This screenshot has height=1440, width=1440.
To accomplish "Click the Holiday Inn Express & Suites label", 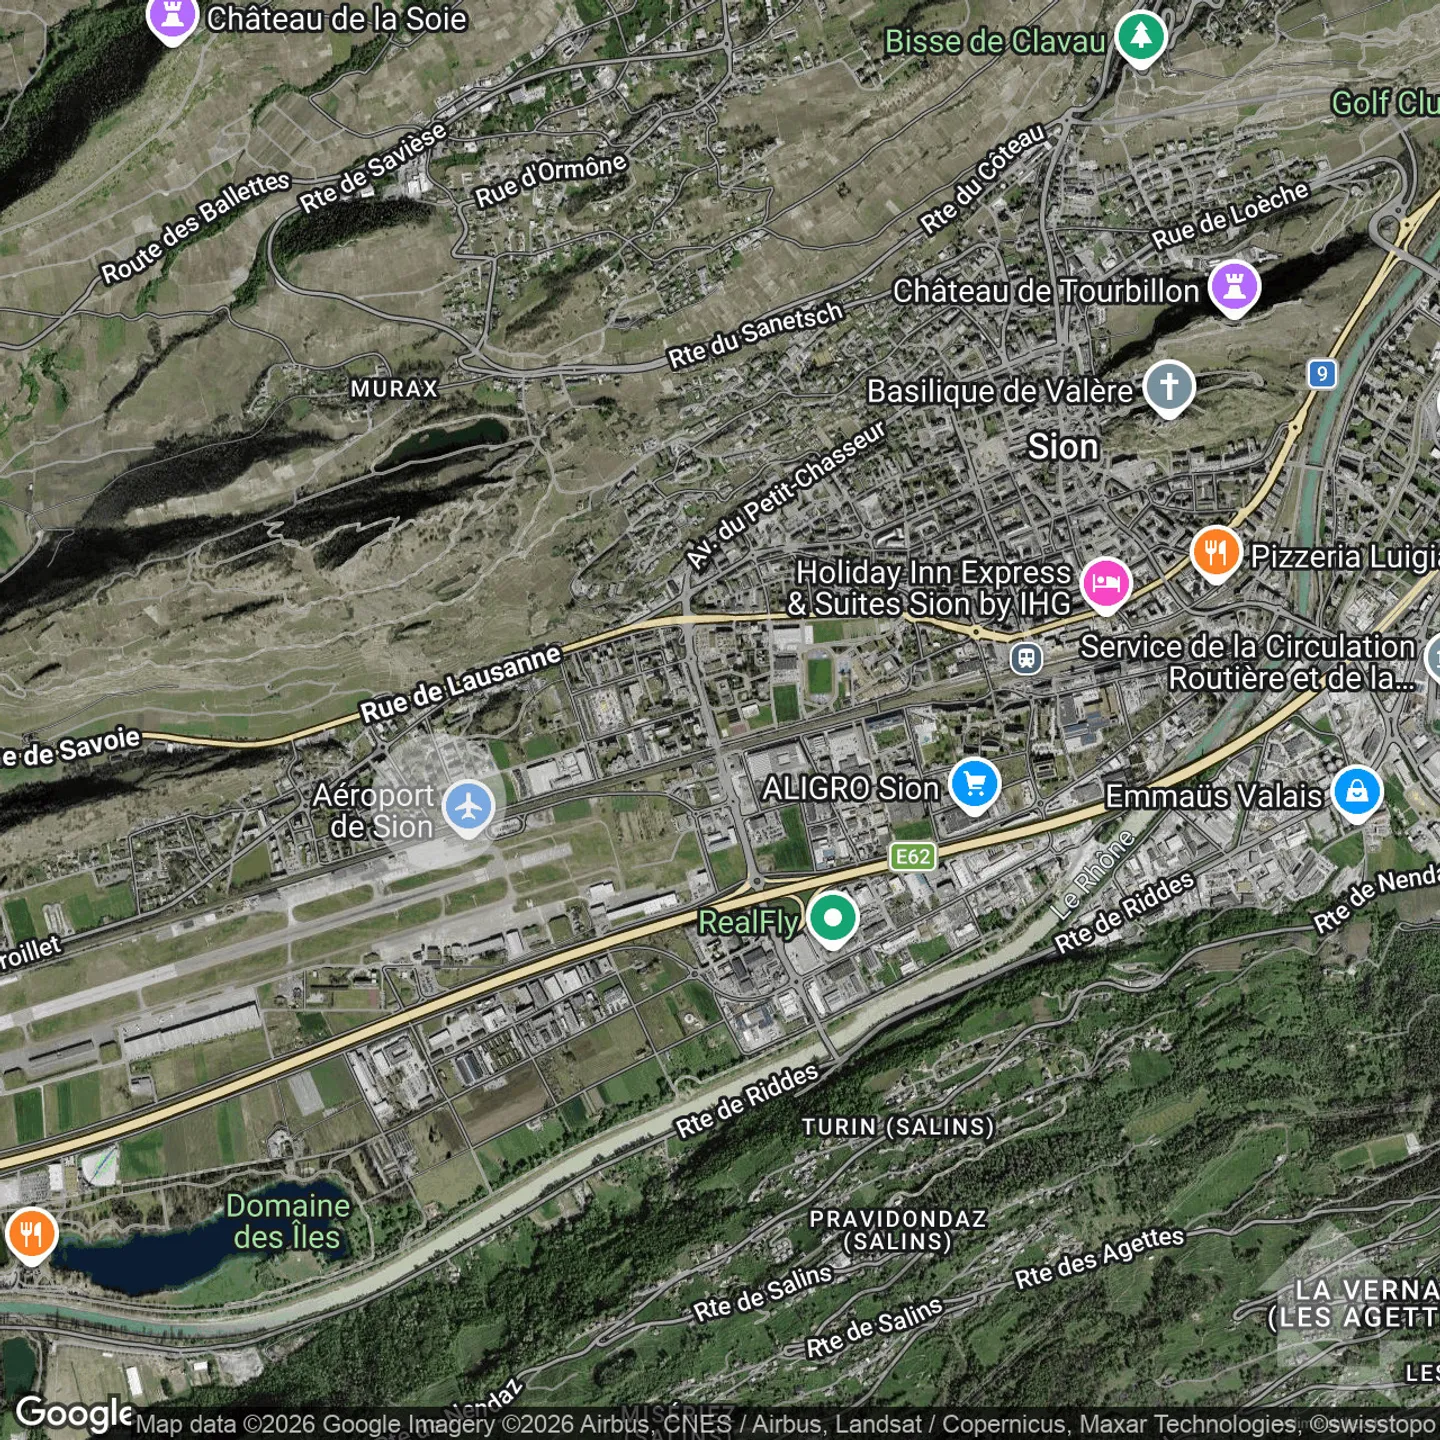I will coord(929,588).
